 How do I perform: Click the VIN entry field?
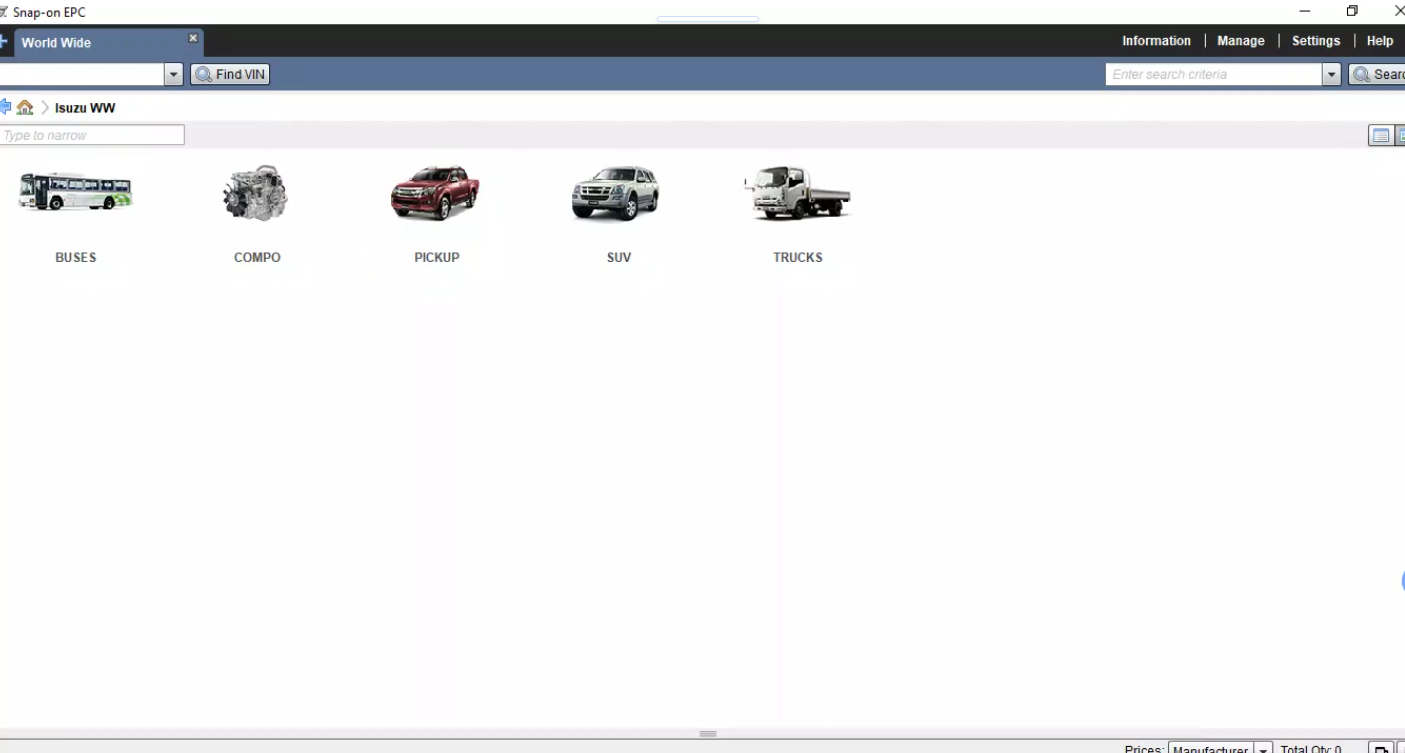[x=81, y=74]
